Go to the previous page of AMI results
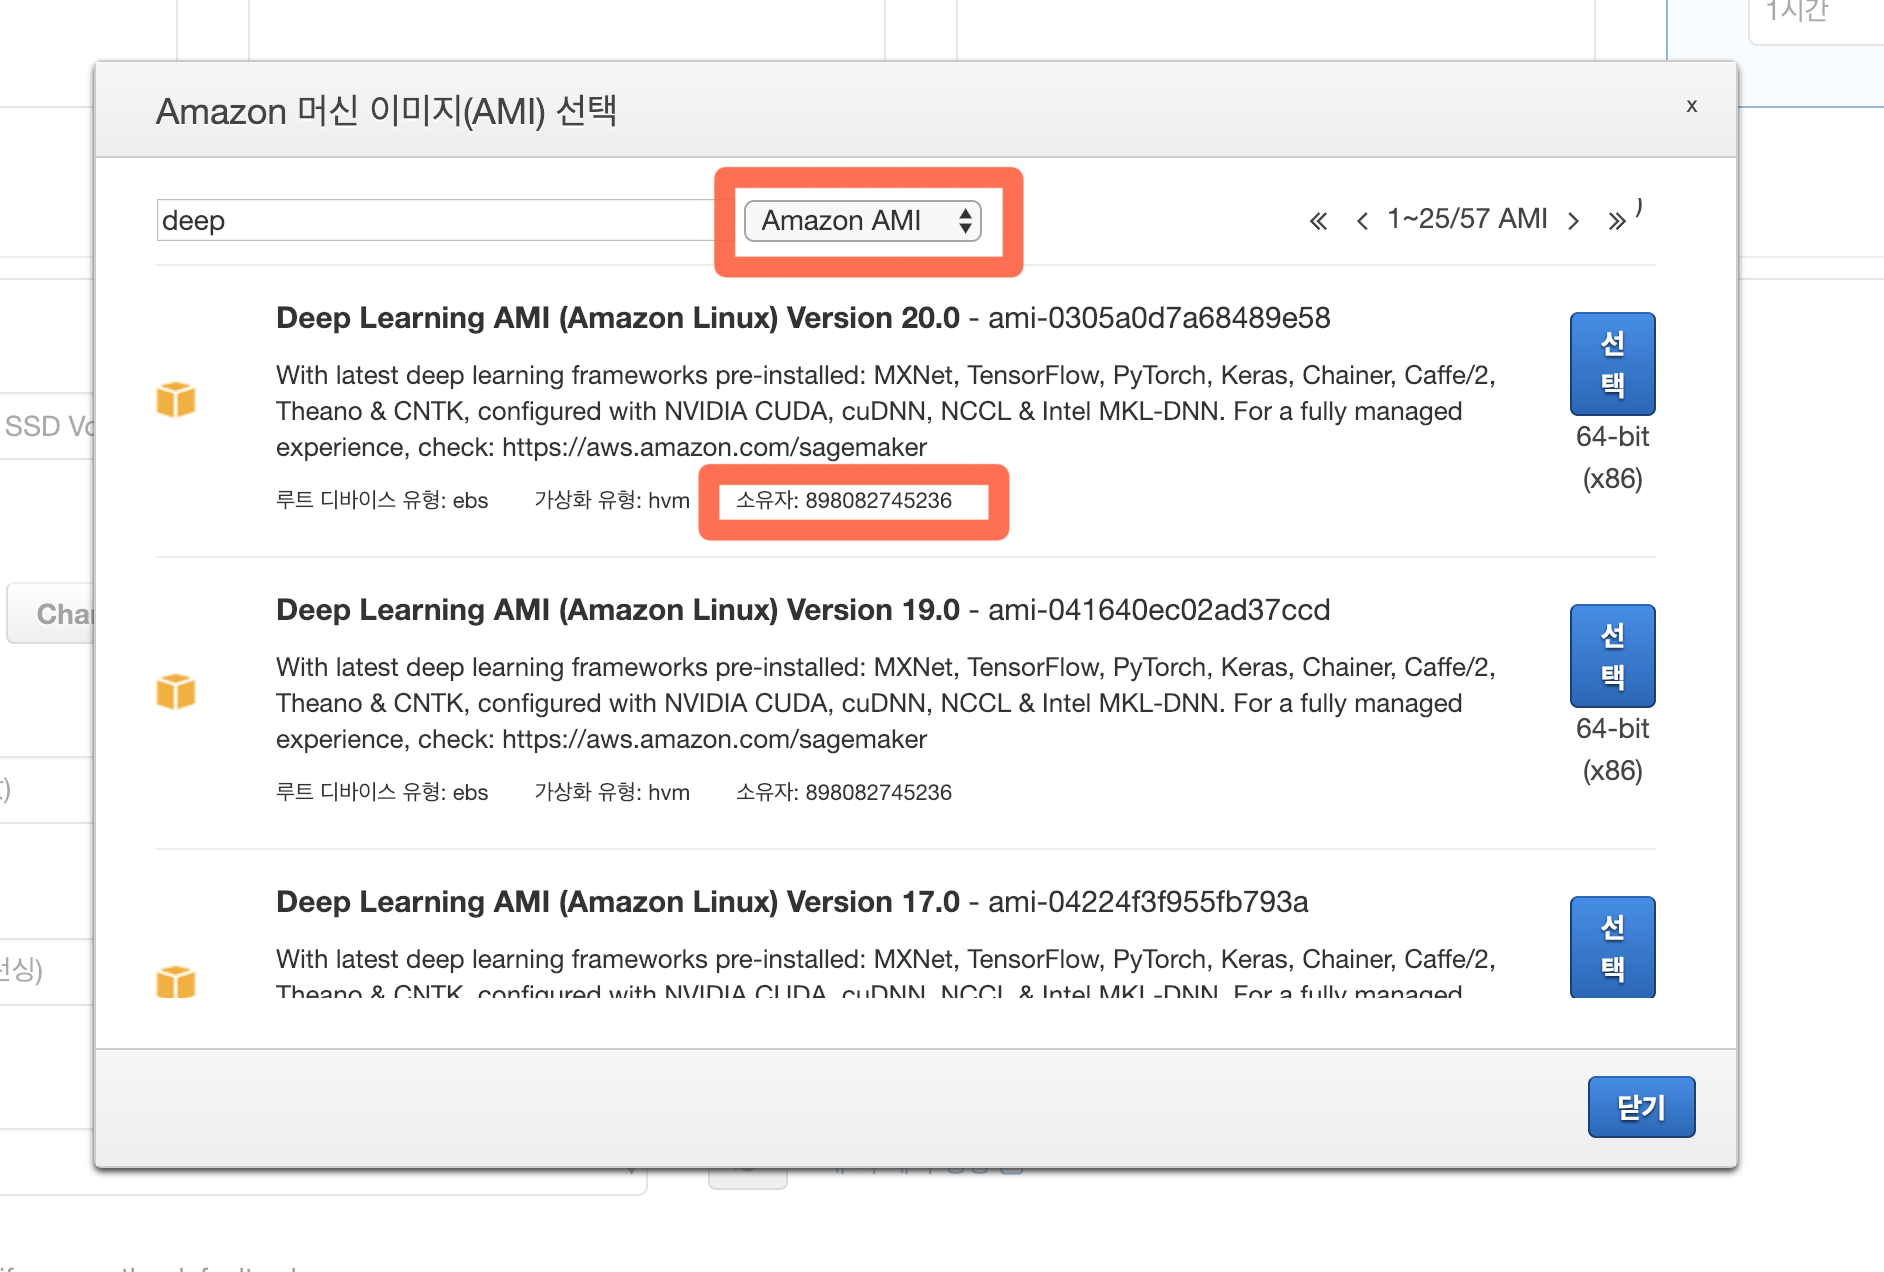The width and height of the screenshot is (1884, 1272). tap(1362, 221)
